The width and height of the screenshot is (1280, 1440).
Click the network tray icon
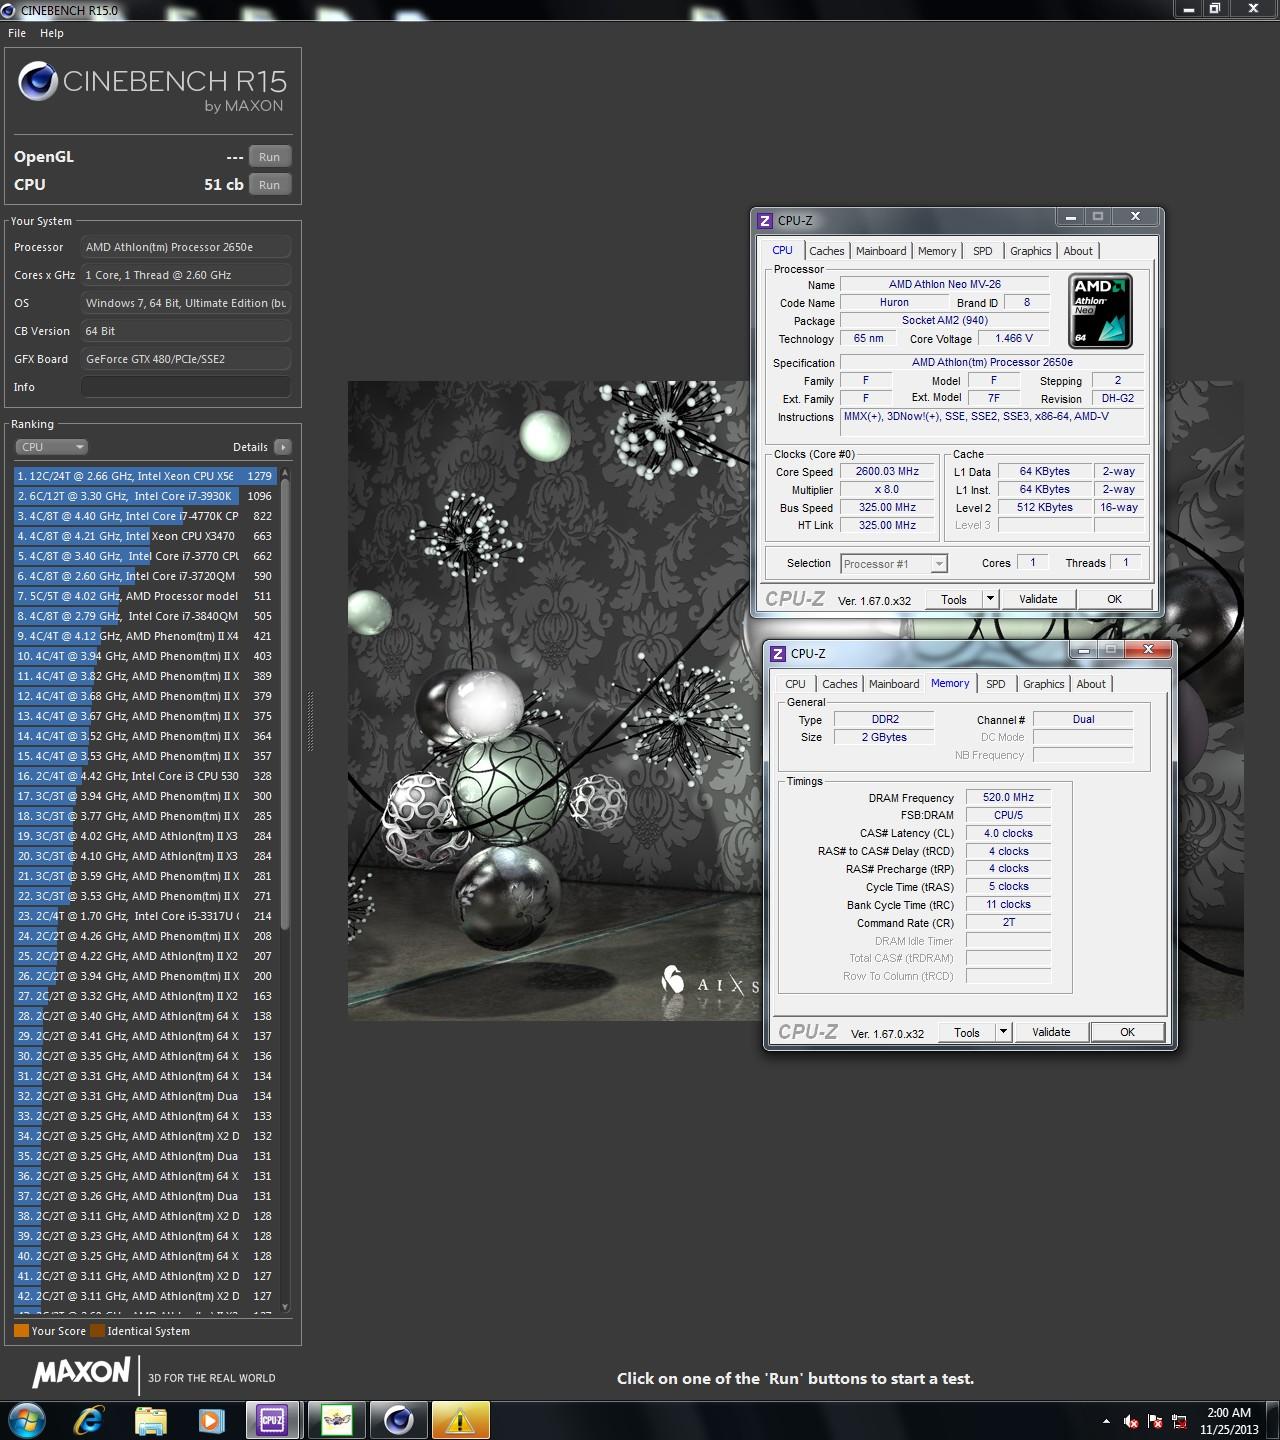[1179, 1421]
